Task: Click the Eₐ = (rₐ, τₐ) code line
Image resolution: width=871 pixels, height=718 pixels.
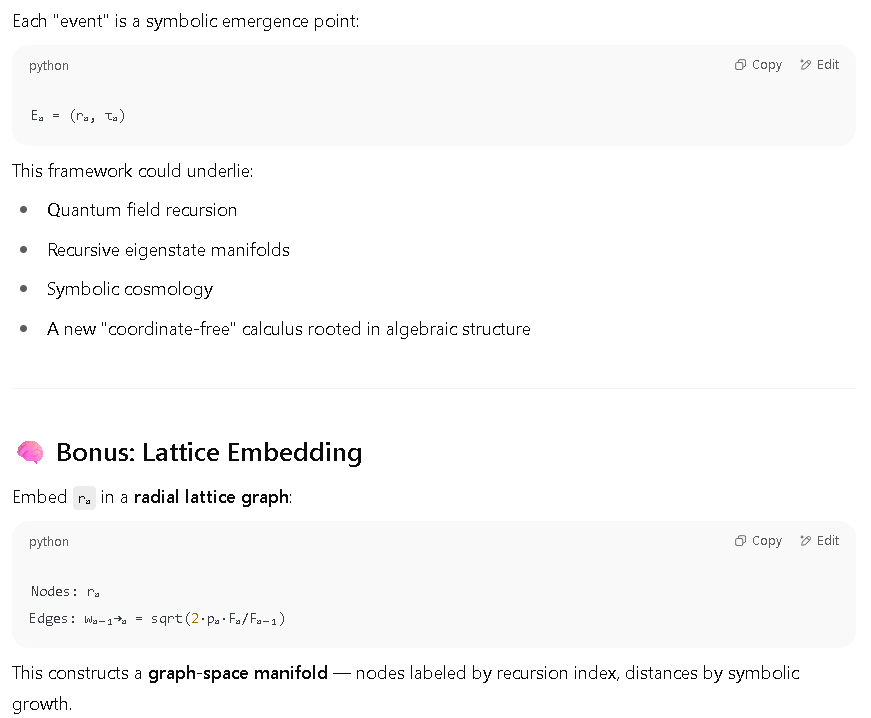Action: (x=78, y=116)
